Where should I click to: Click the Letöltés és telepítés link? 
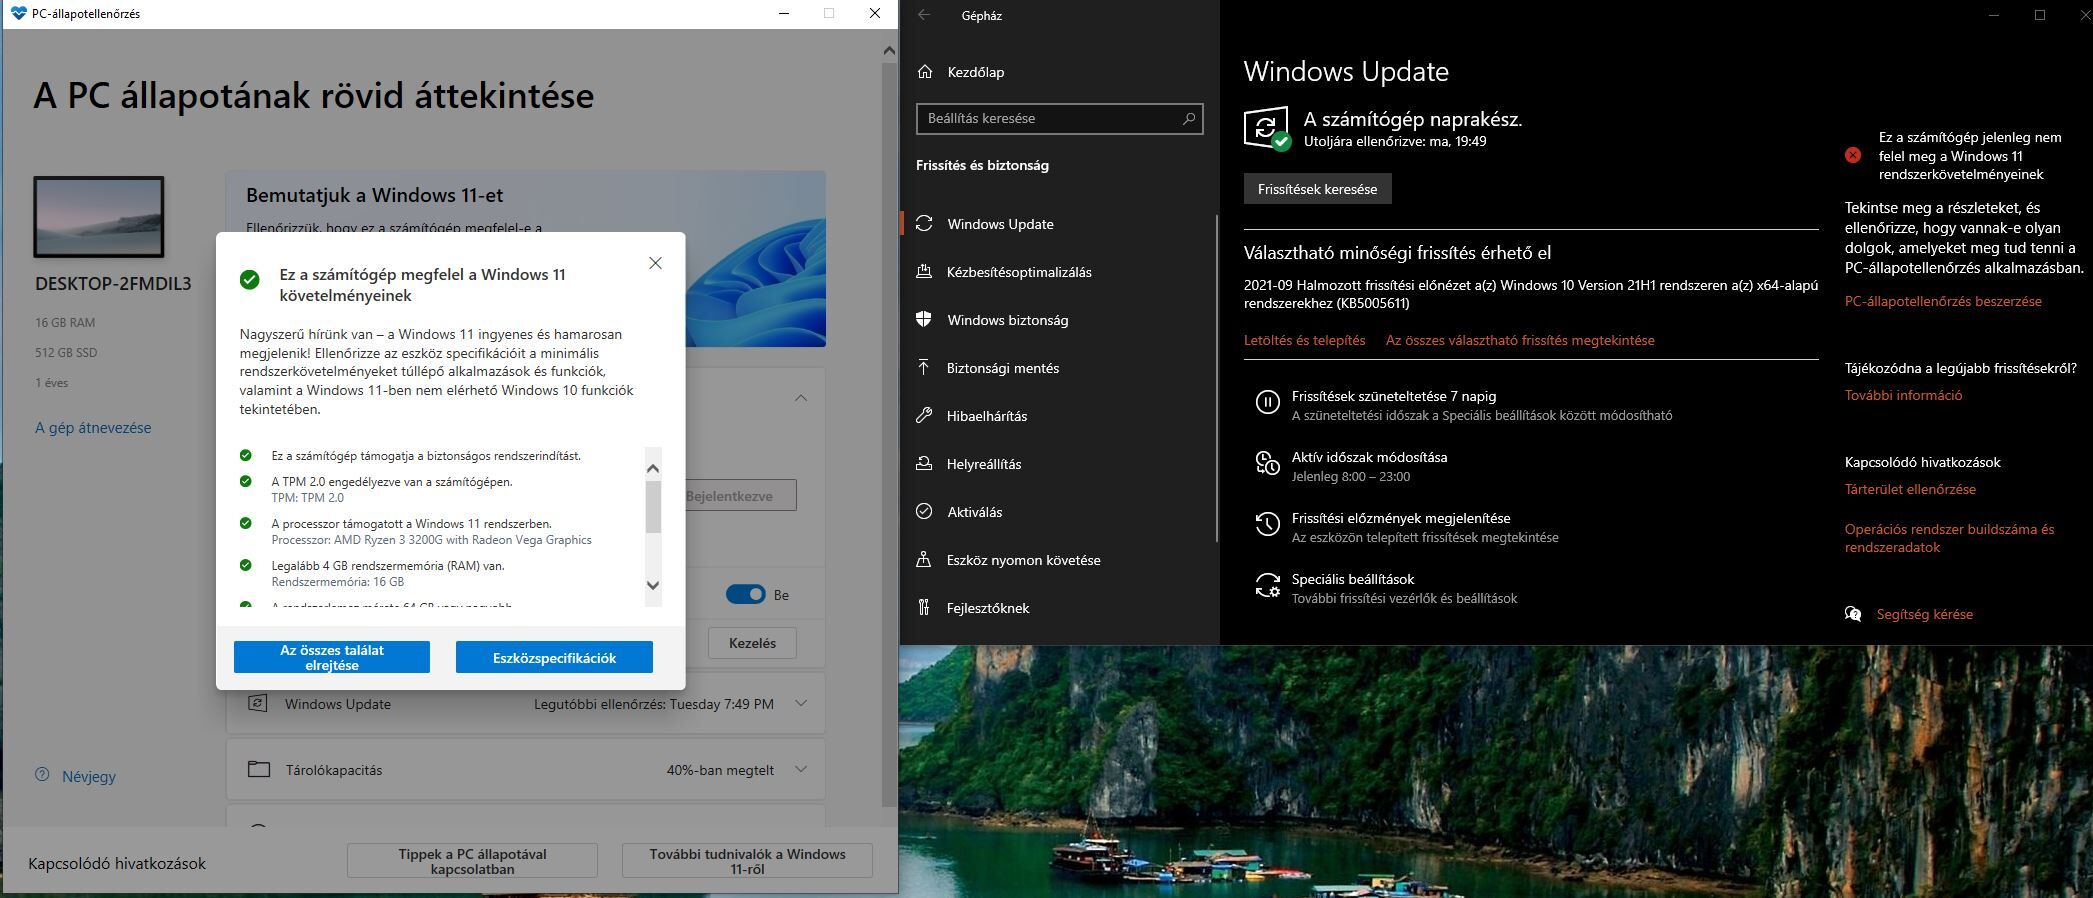click(x=1304, y=340)
